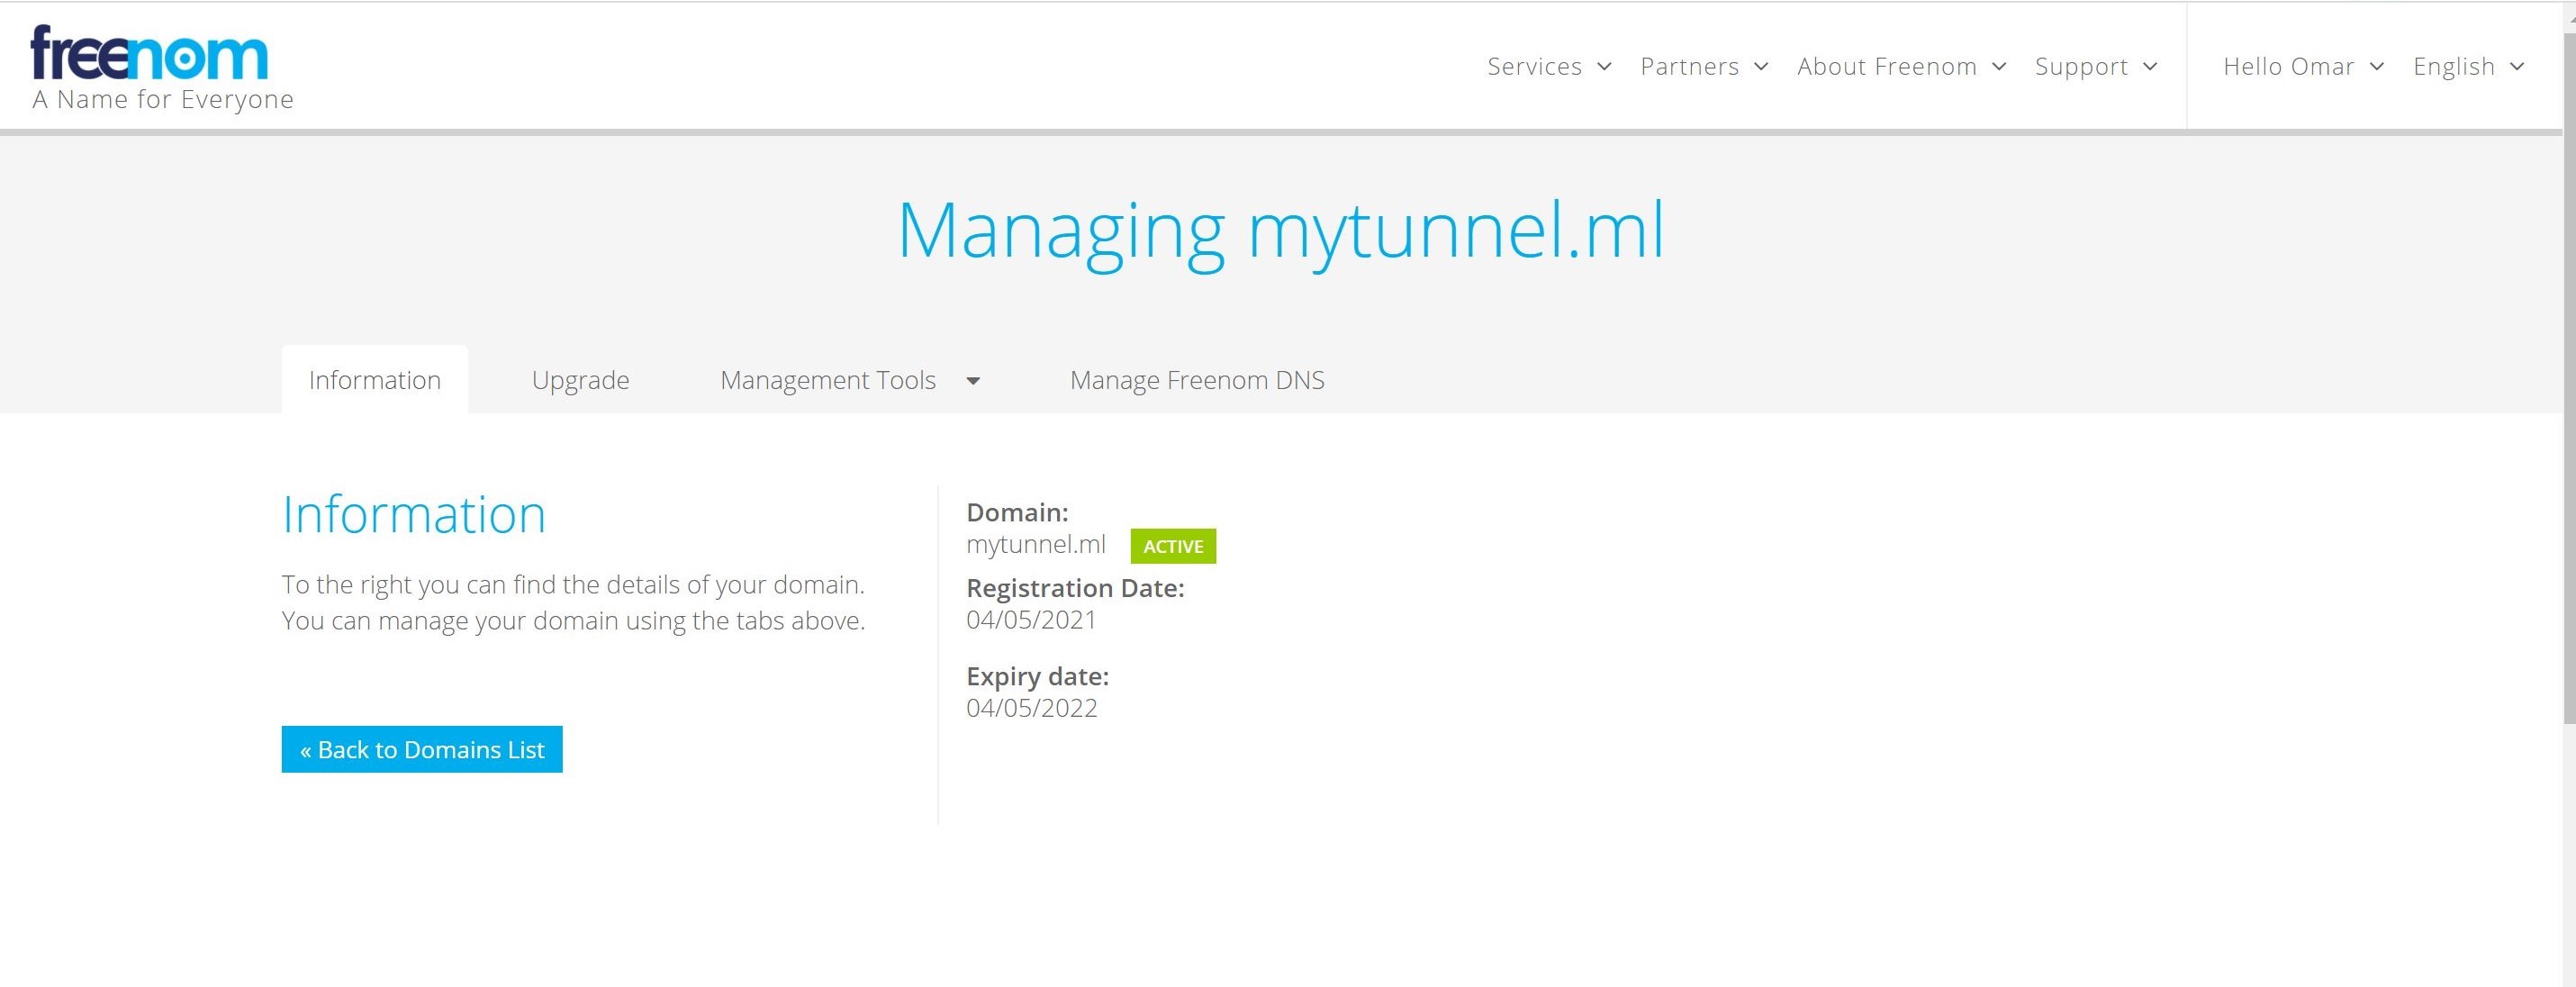
Task: Select the domain name mytunnel.ml text
Action: click(x=1036, y=544)
